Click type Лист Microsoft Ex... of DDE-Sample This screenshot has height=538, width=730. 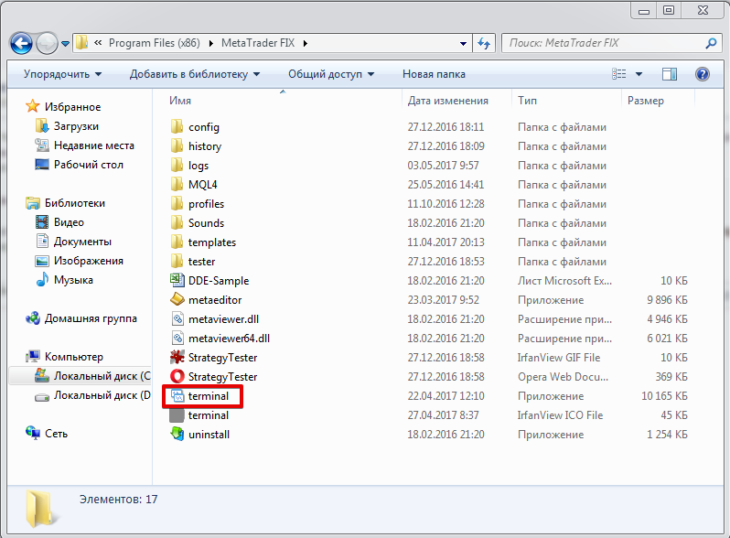(565, 281)
